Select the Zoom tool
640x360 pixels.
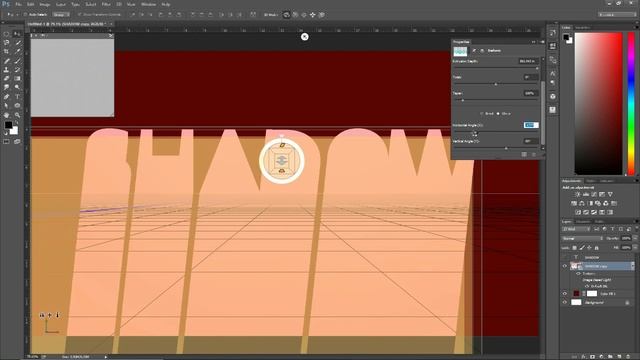coord(18,115)
